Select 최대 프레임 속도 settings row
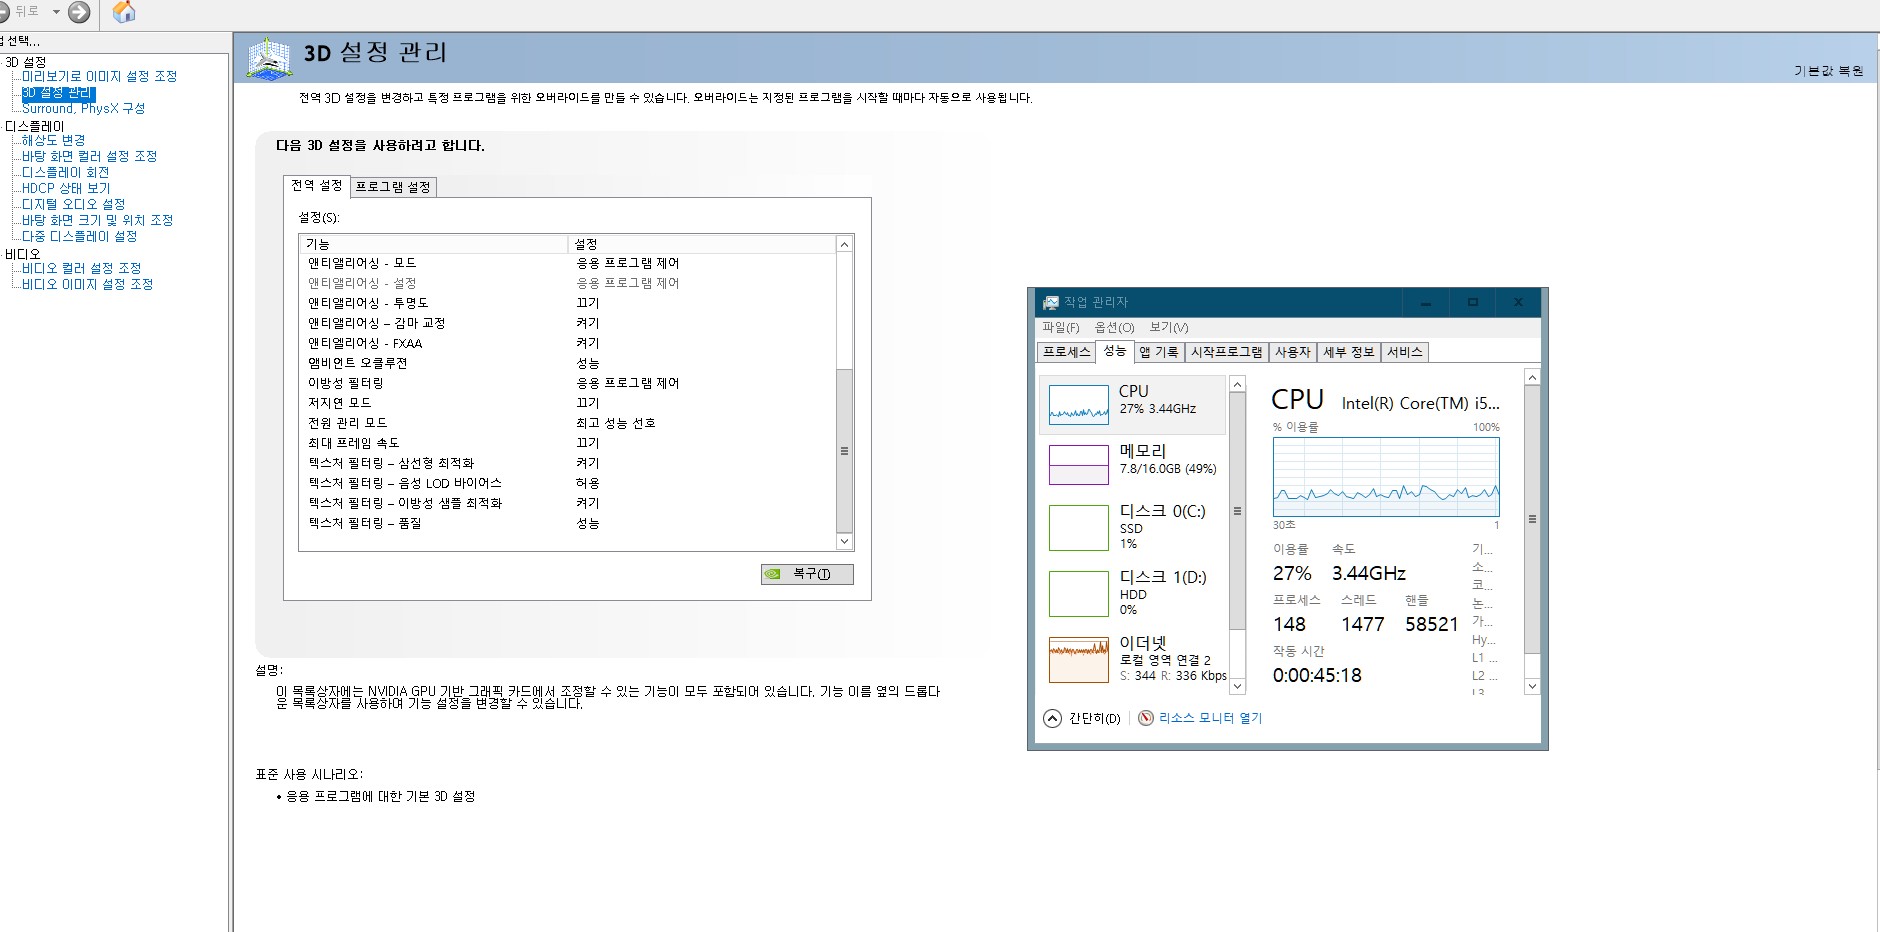1880x932 pixels. [x=567, y=443]
